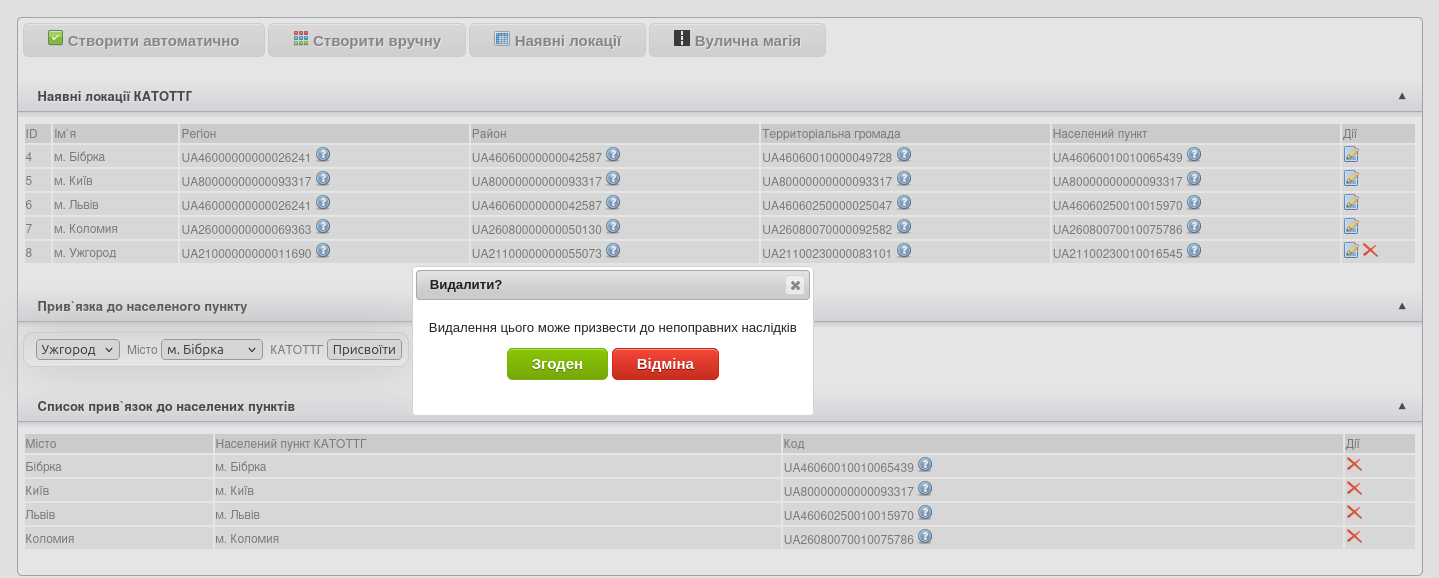This screenshot has height=578, width=1439.
Task: Remove the Львів binding with red cross
Action: coord(1354,513)
